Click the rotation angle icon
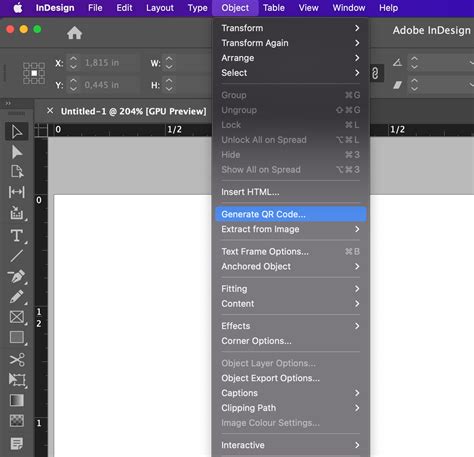Screen dimensions: 474x457 point(397,62)
